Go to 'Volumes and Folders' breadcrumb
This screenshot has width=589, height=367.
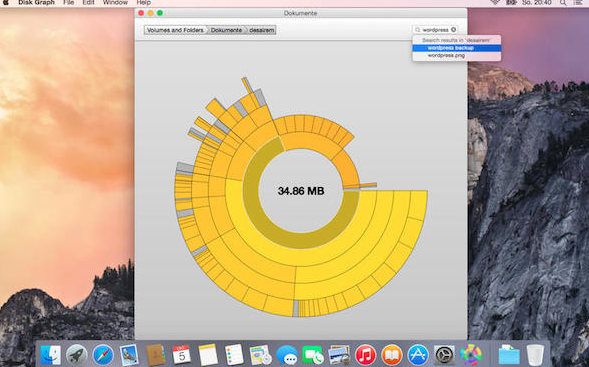[x=175, y=30]
